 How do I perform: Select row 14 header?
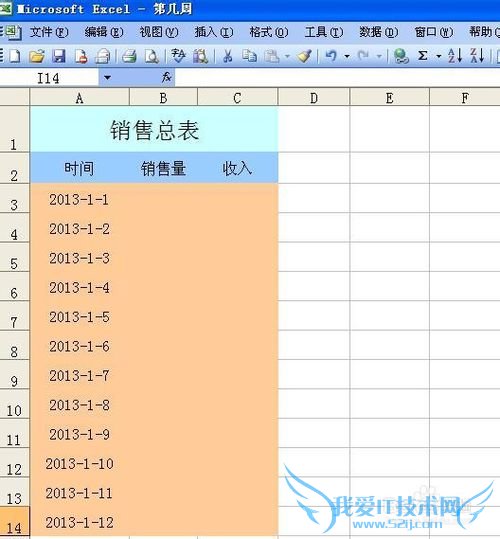pos(14,521)
